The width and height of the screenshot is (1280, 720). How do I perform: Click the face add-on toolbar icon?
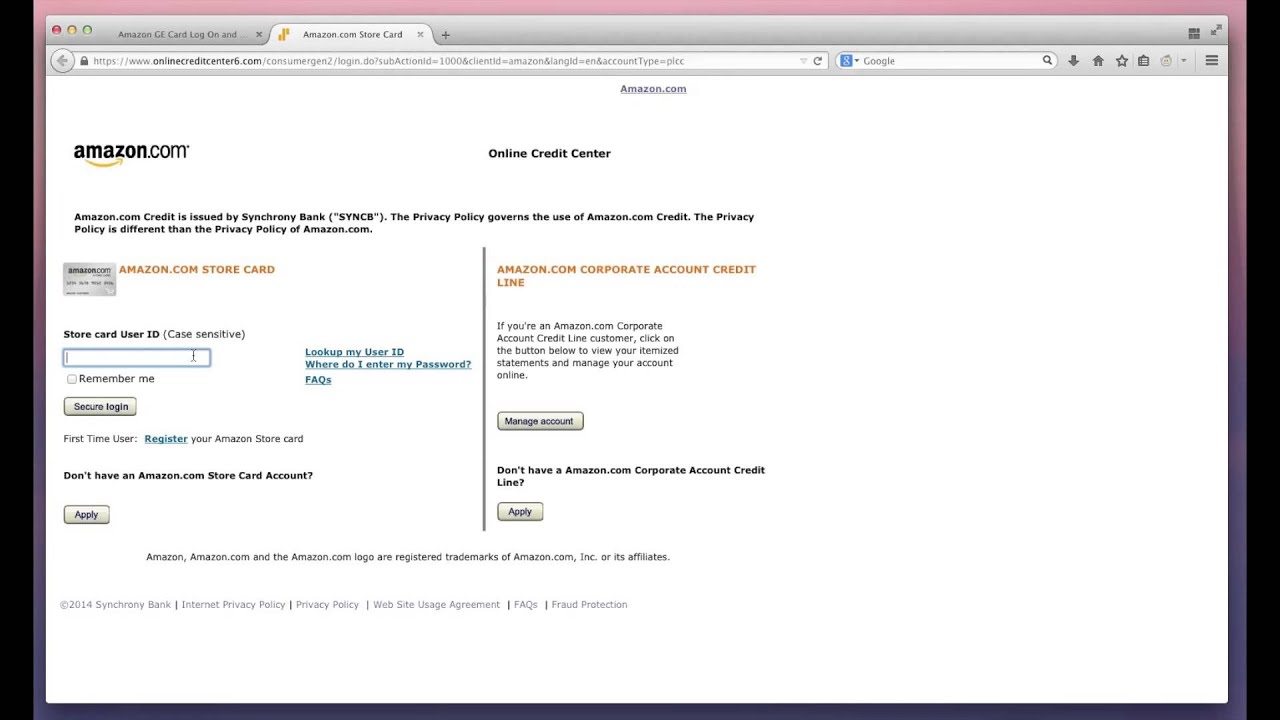click(x=1166, y=61)
